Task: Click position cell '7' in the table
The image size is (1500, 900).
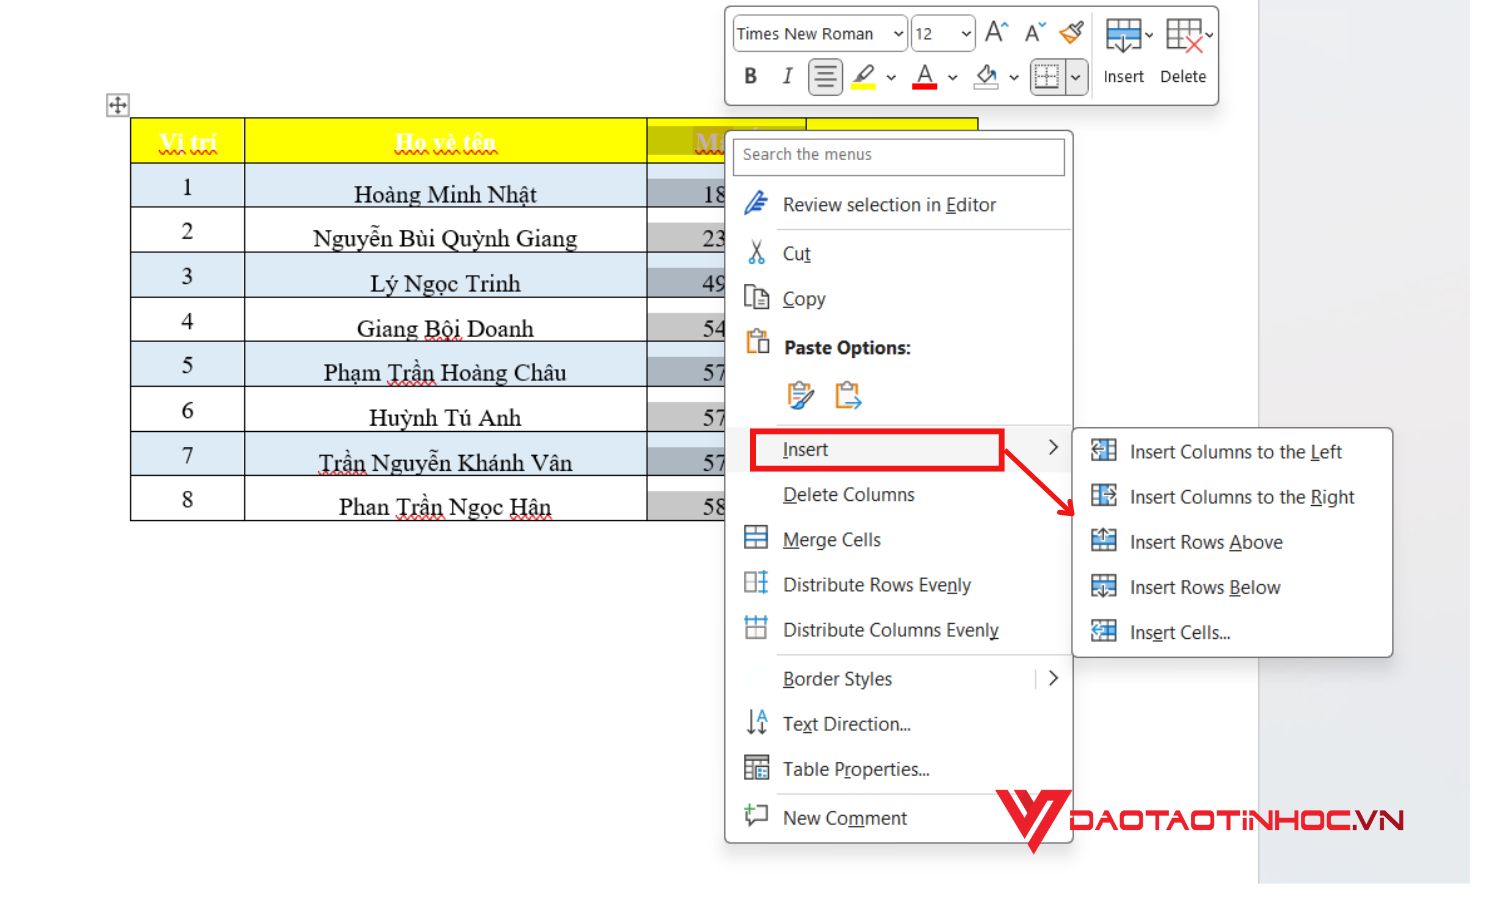Action: pyautogui.click(x=187, y=455)
